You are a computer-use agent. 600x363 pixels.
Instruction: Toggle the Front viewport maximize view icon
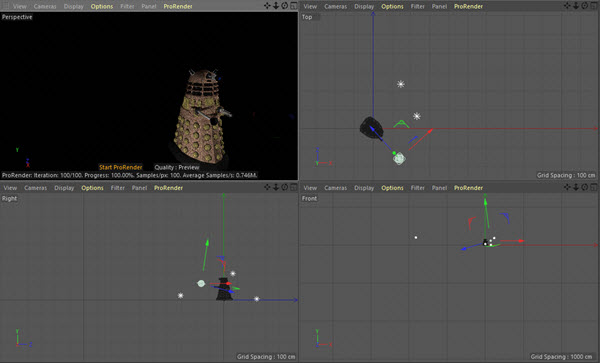click(593, 187)
